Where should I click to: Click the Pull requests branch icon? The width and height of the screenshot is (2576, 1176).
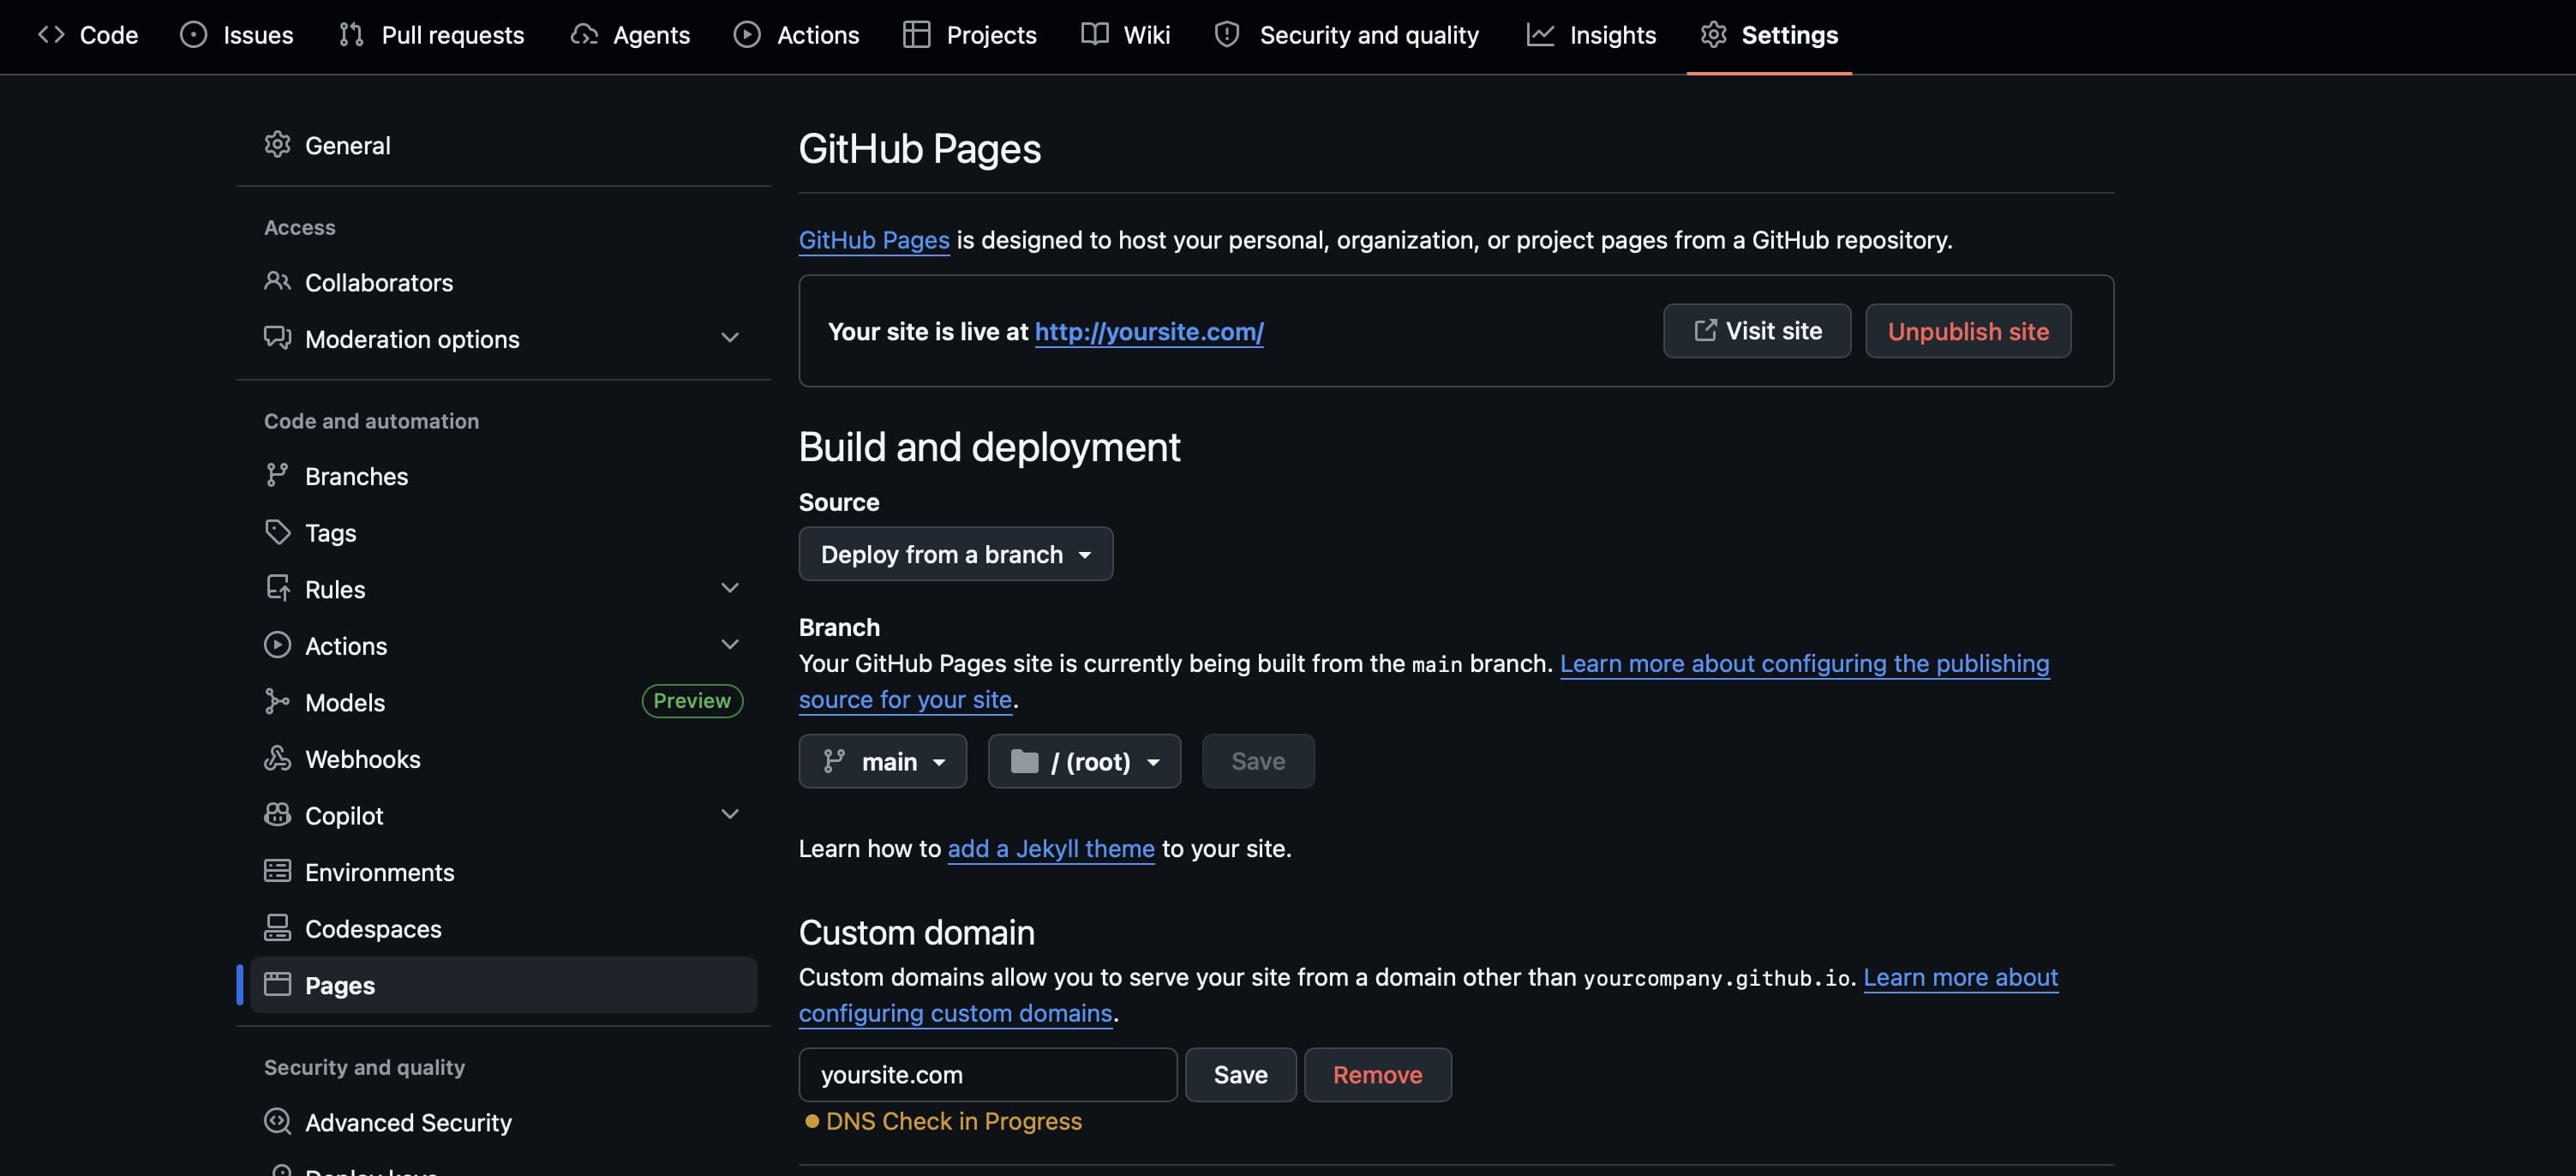pos(351,35)
